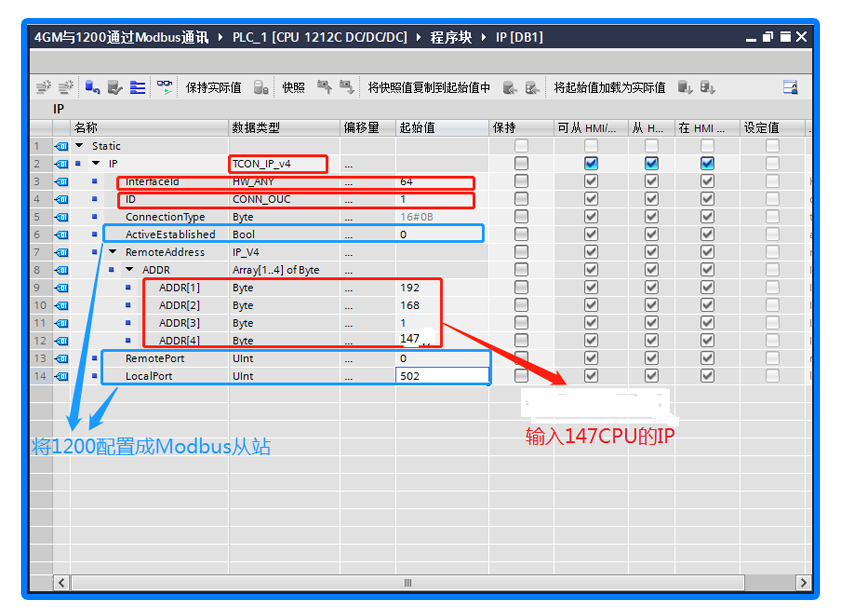Click the tag icon in the InterfaceId row

coord(62,181)
